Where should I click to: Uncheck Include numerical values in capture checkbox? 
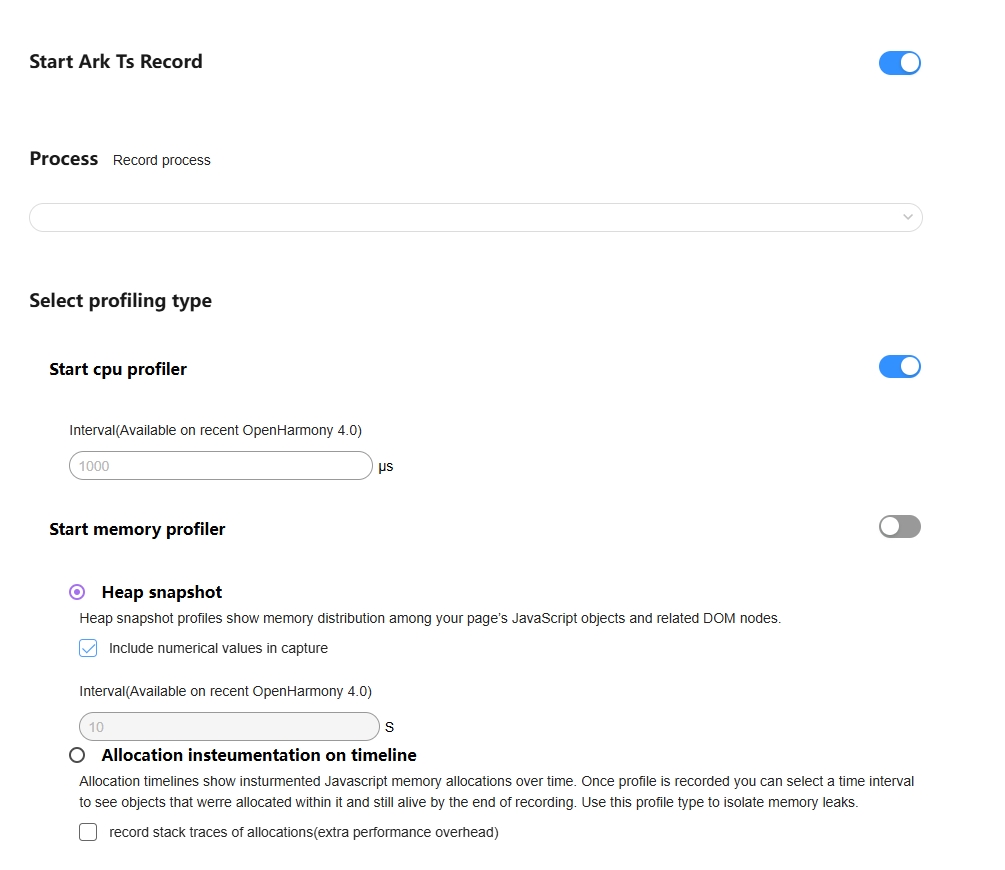88,648
